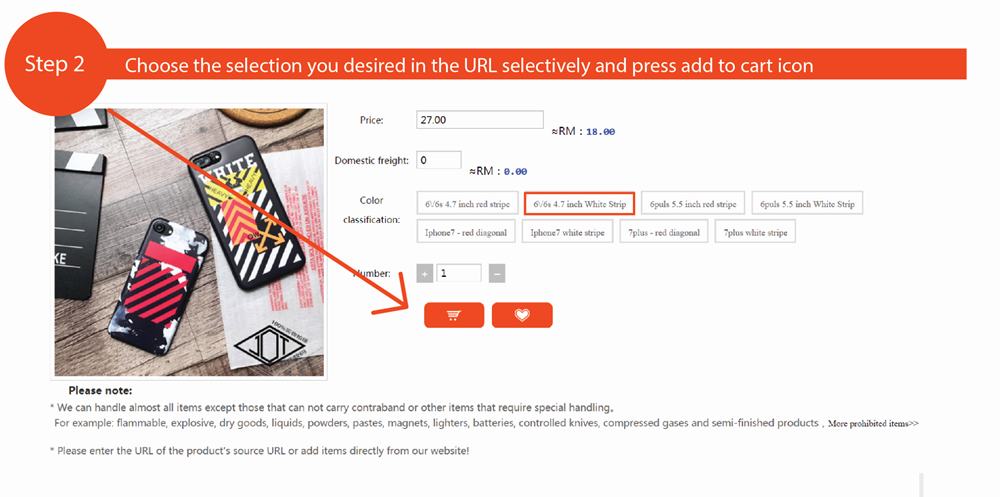Focus the Price input field
This screenshot has height=497, width=1000.
tap(480, 120)
